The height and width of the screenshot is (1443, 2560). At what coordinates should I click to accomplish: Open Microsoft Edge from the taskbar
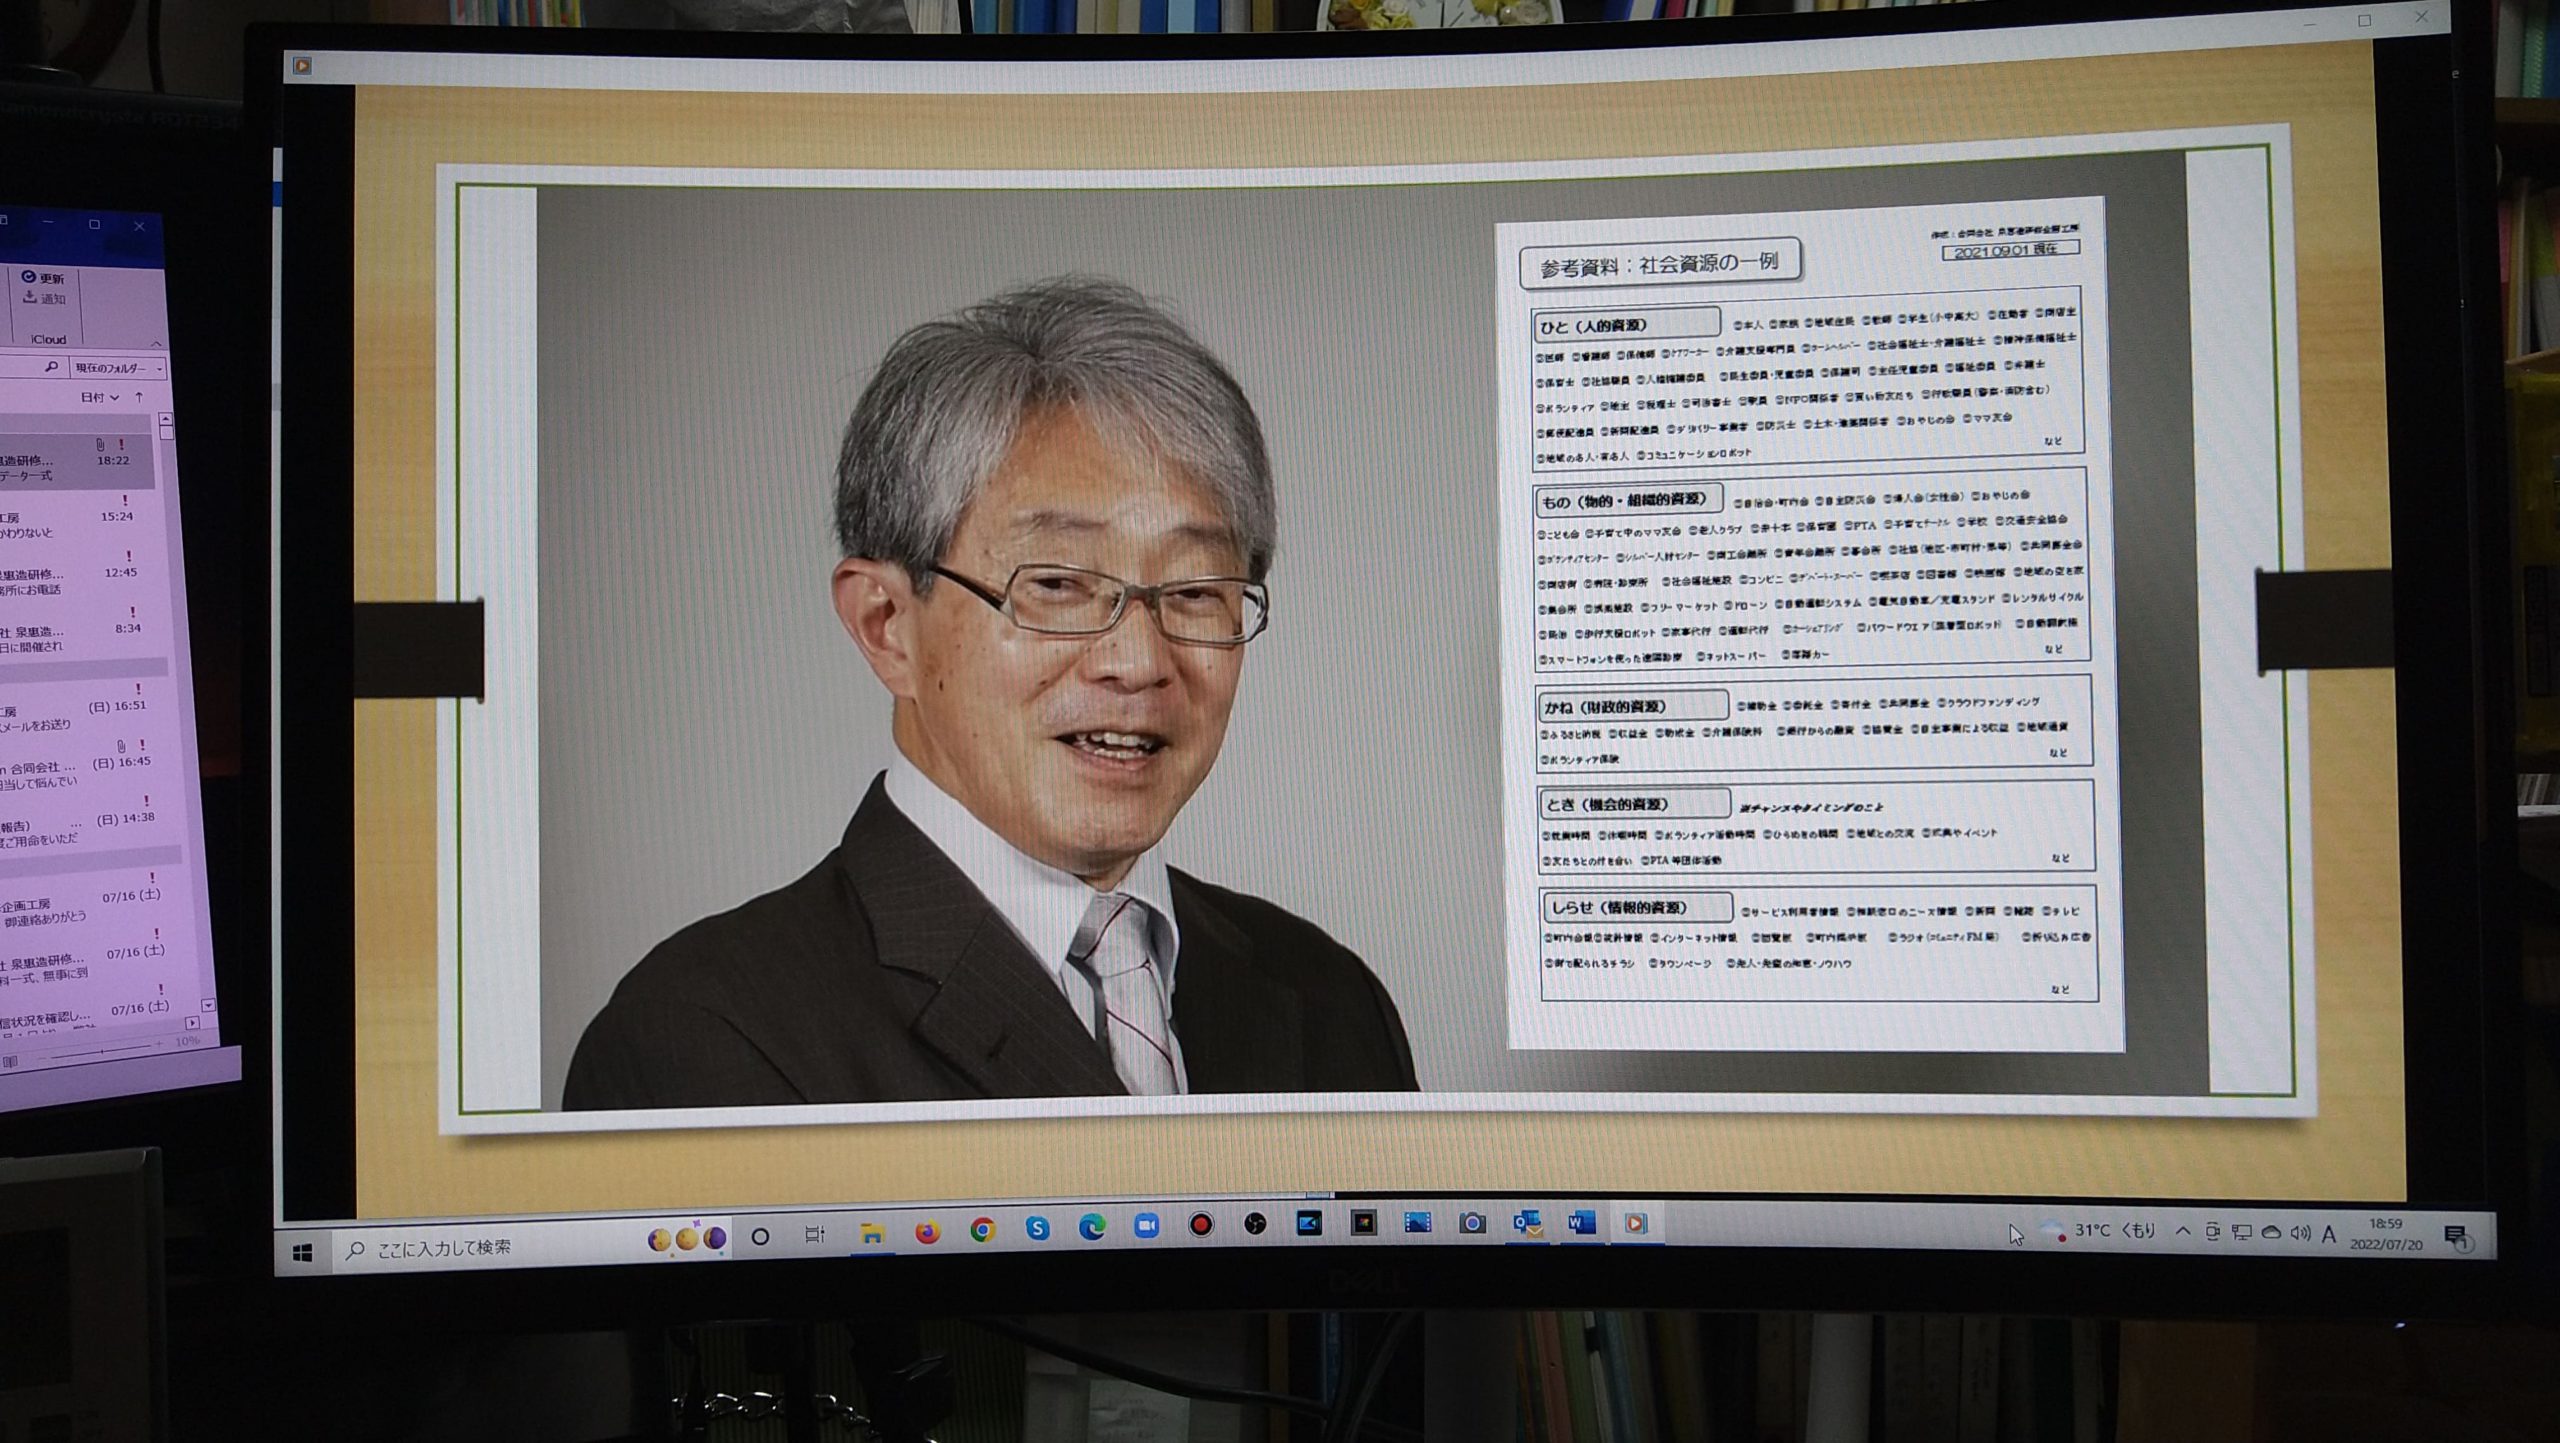pos(1092,1227)
